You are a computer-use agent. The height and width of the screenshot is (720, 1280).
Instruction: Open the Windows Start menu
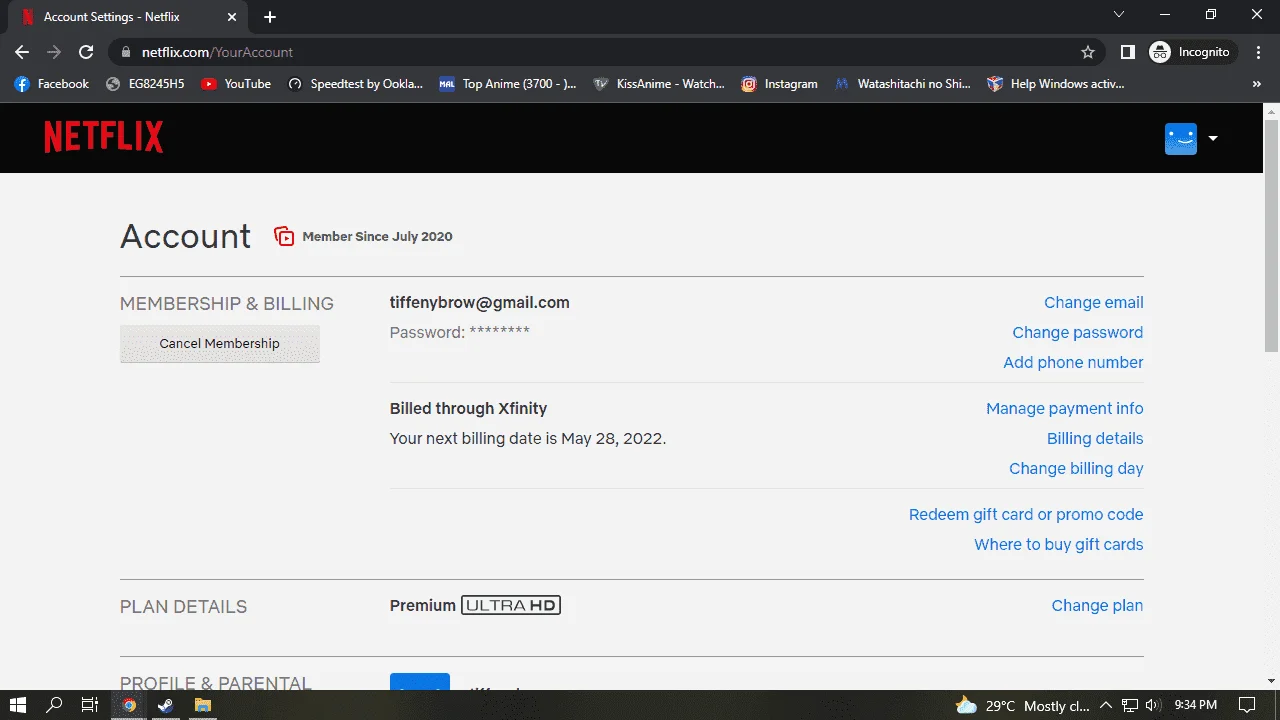[18, 705]
